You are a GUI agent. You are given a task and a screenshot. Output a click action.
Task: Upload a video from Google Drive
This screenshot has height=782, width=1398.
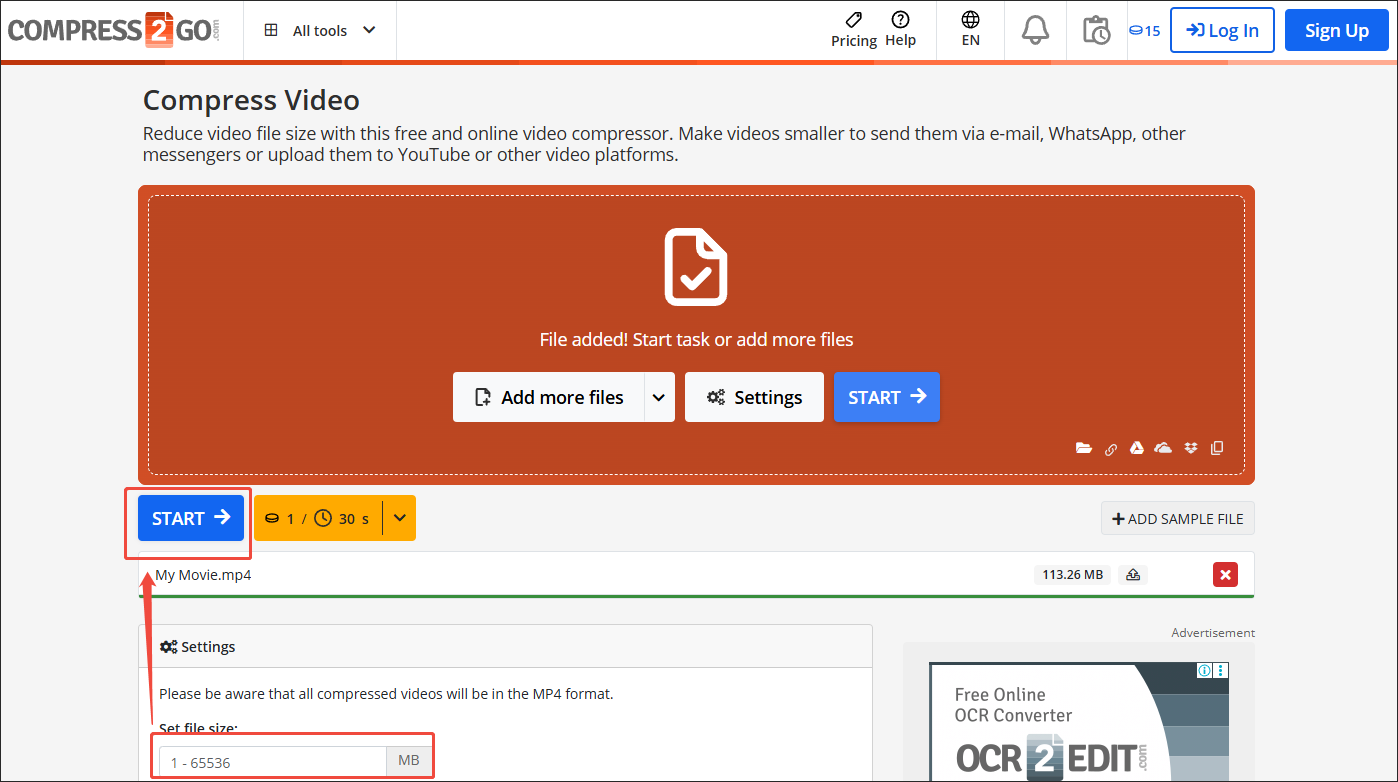(1137, 448)
